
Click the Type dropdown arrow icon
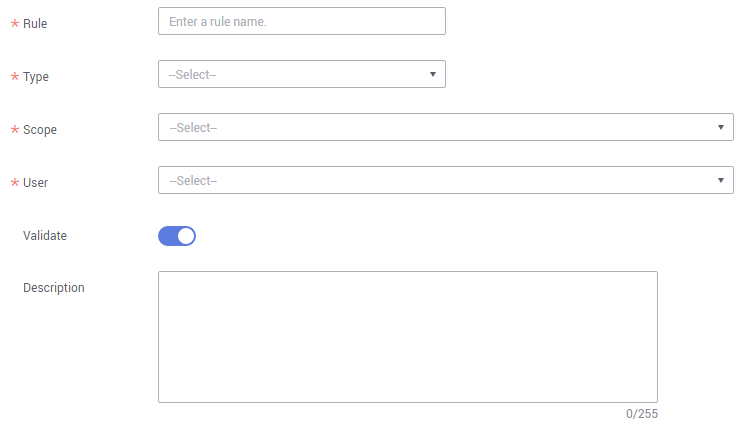pos(433,74)
